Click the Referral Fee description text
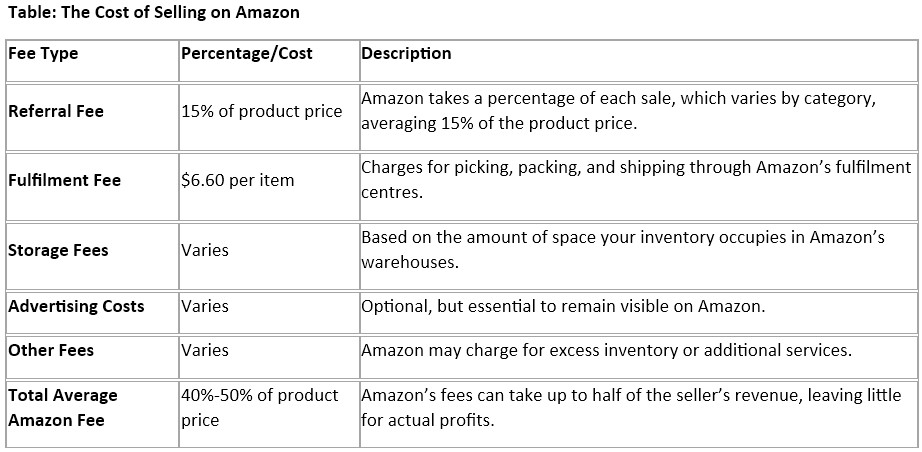The width and height of the screenshot is (922, 452). [x=618, y=111]
